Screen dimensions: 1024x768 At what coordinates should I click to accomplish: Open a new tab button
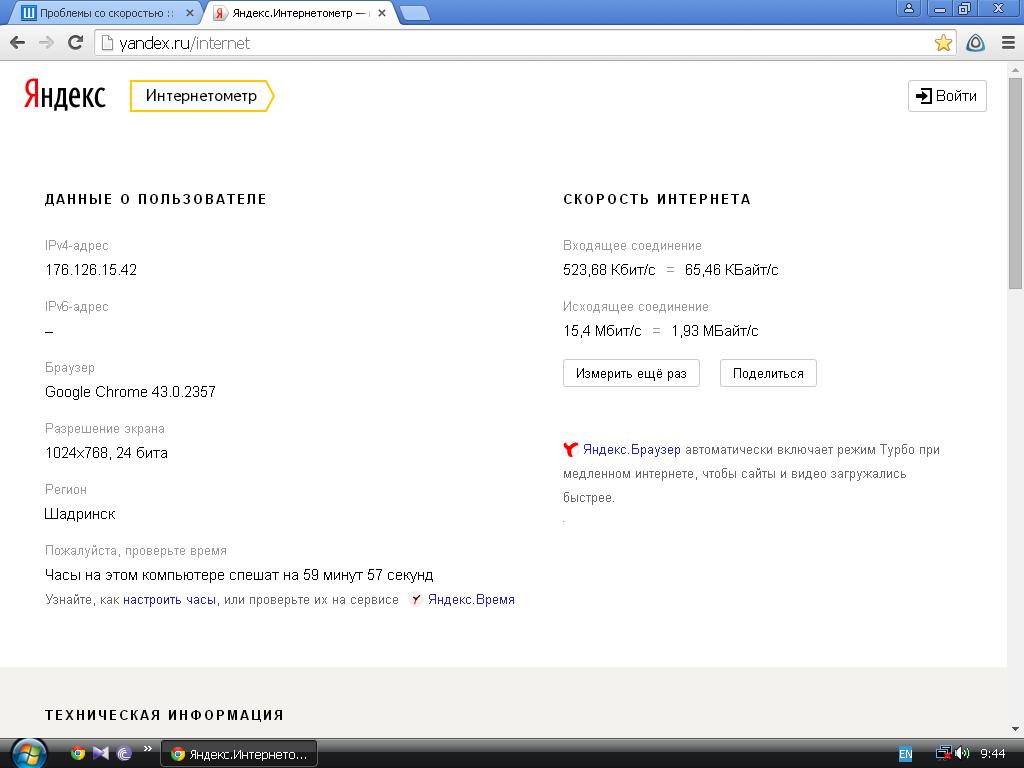click(x=414, y=13)
